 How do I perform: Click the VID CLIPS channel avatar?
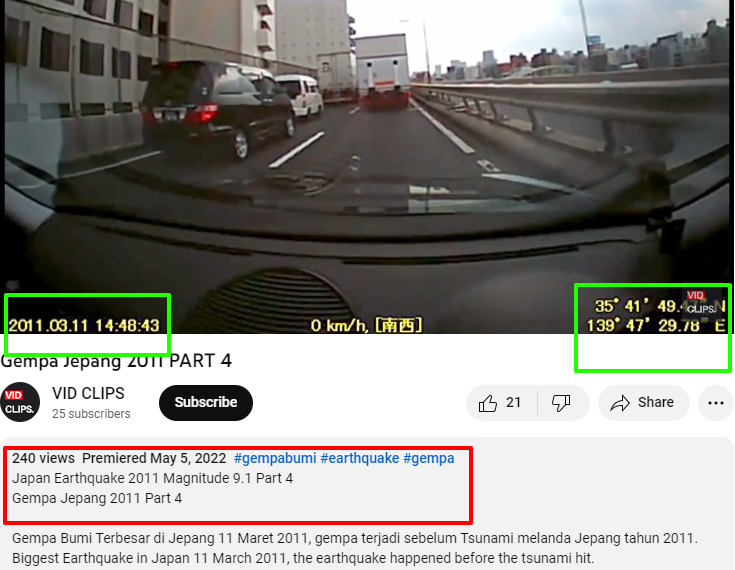pyautogui.click(x=20, y=402)
